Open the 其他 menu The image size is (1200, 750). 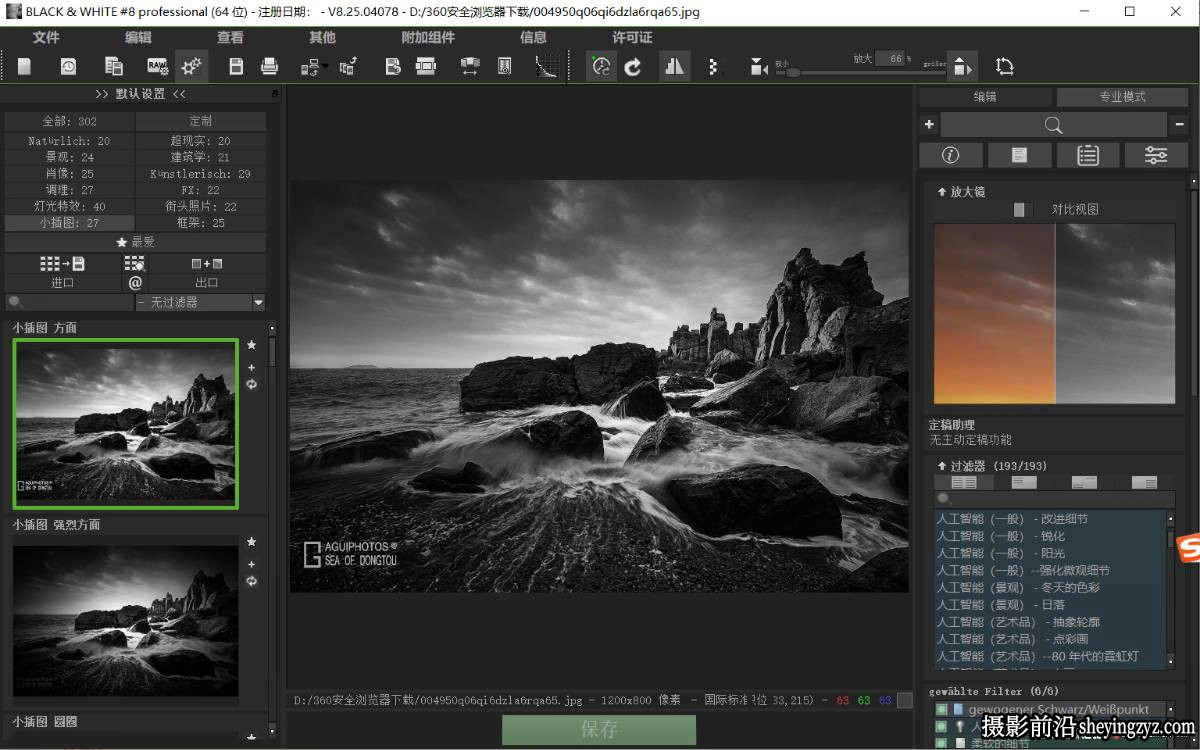pyautogui.click(x=322, y=37)
